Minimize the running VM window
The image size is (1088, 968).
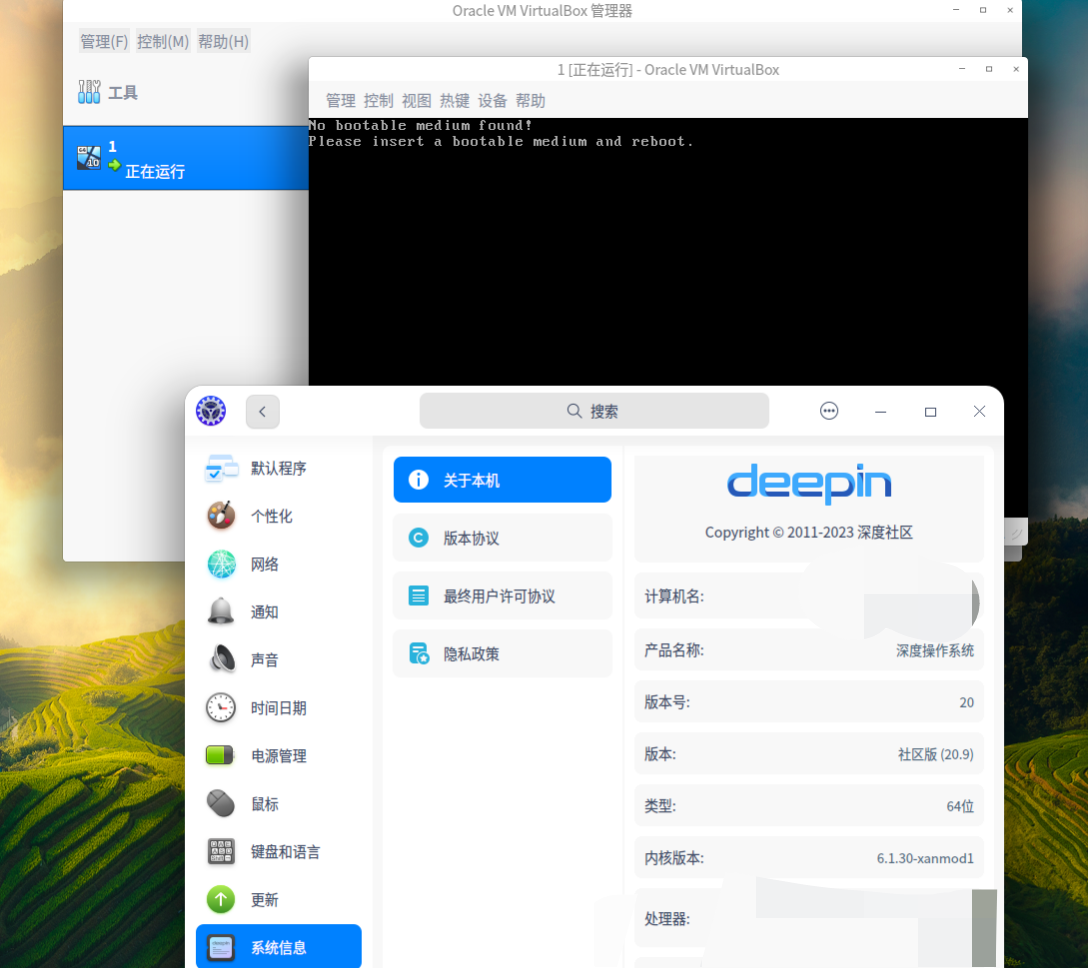962,69
